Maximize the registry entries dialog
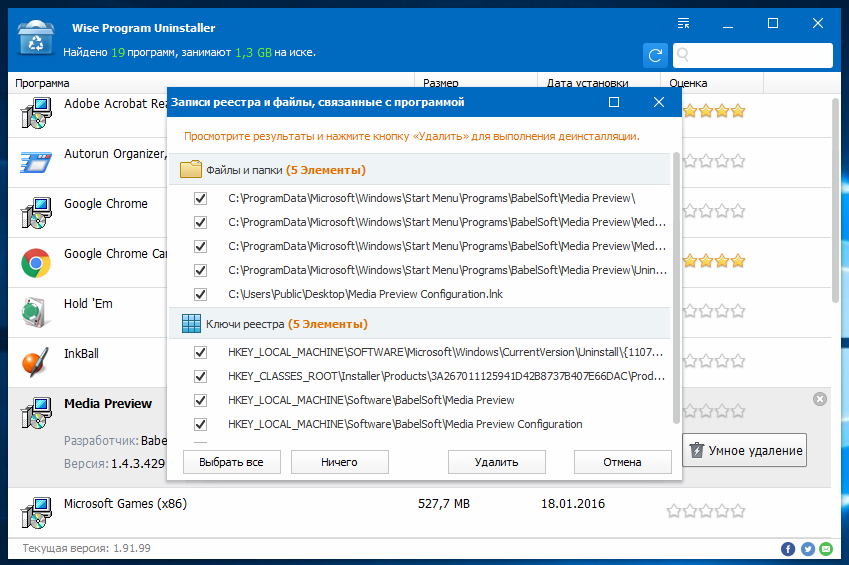Viewport: 849px width, 565px height. click(x=614, y=102)
